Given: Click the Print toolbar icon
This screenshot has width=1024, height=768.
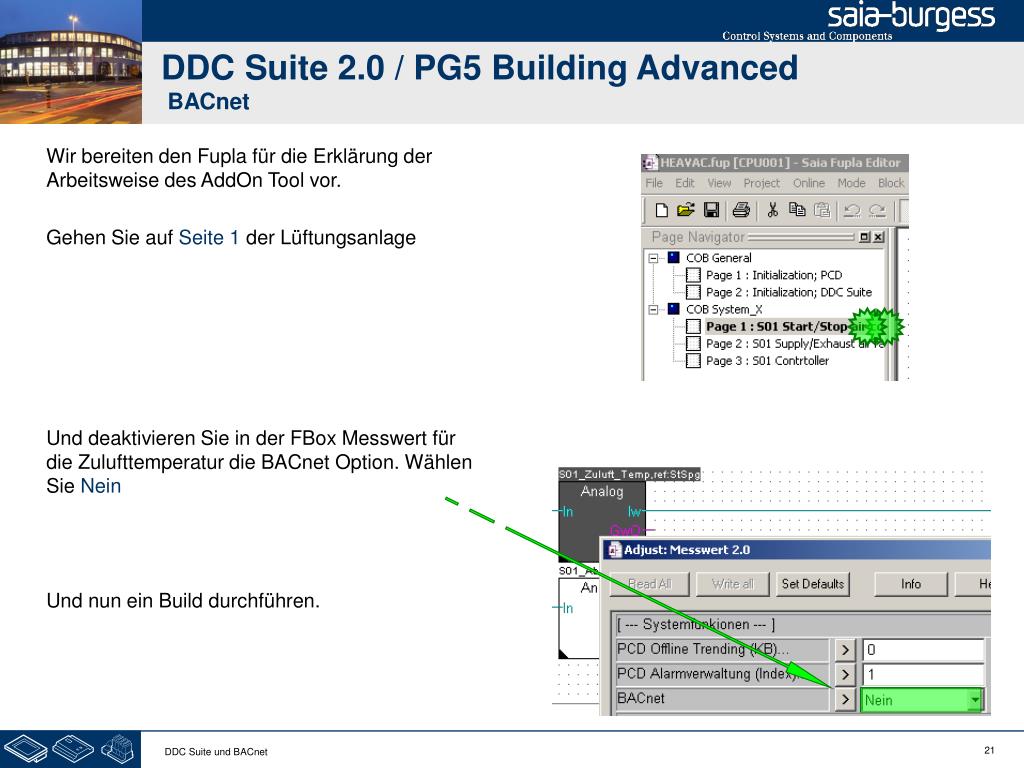Looking at the screenshot, I should 741,210.
